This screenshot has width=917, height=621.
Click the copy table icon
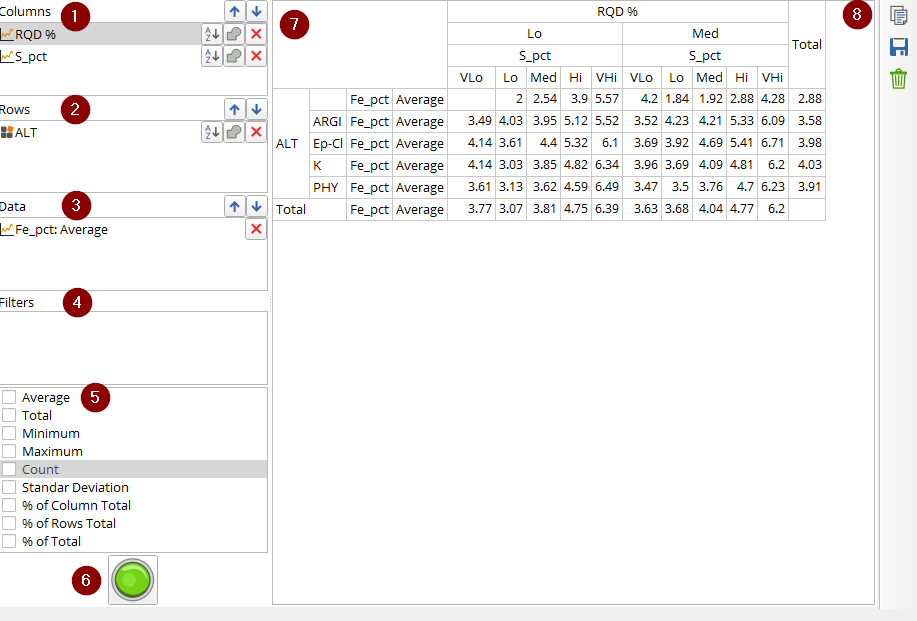(x=898, y=16)
